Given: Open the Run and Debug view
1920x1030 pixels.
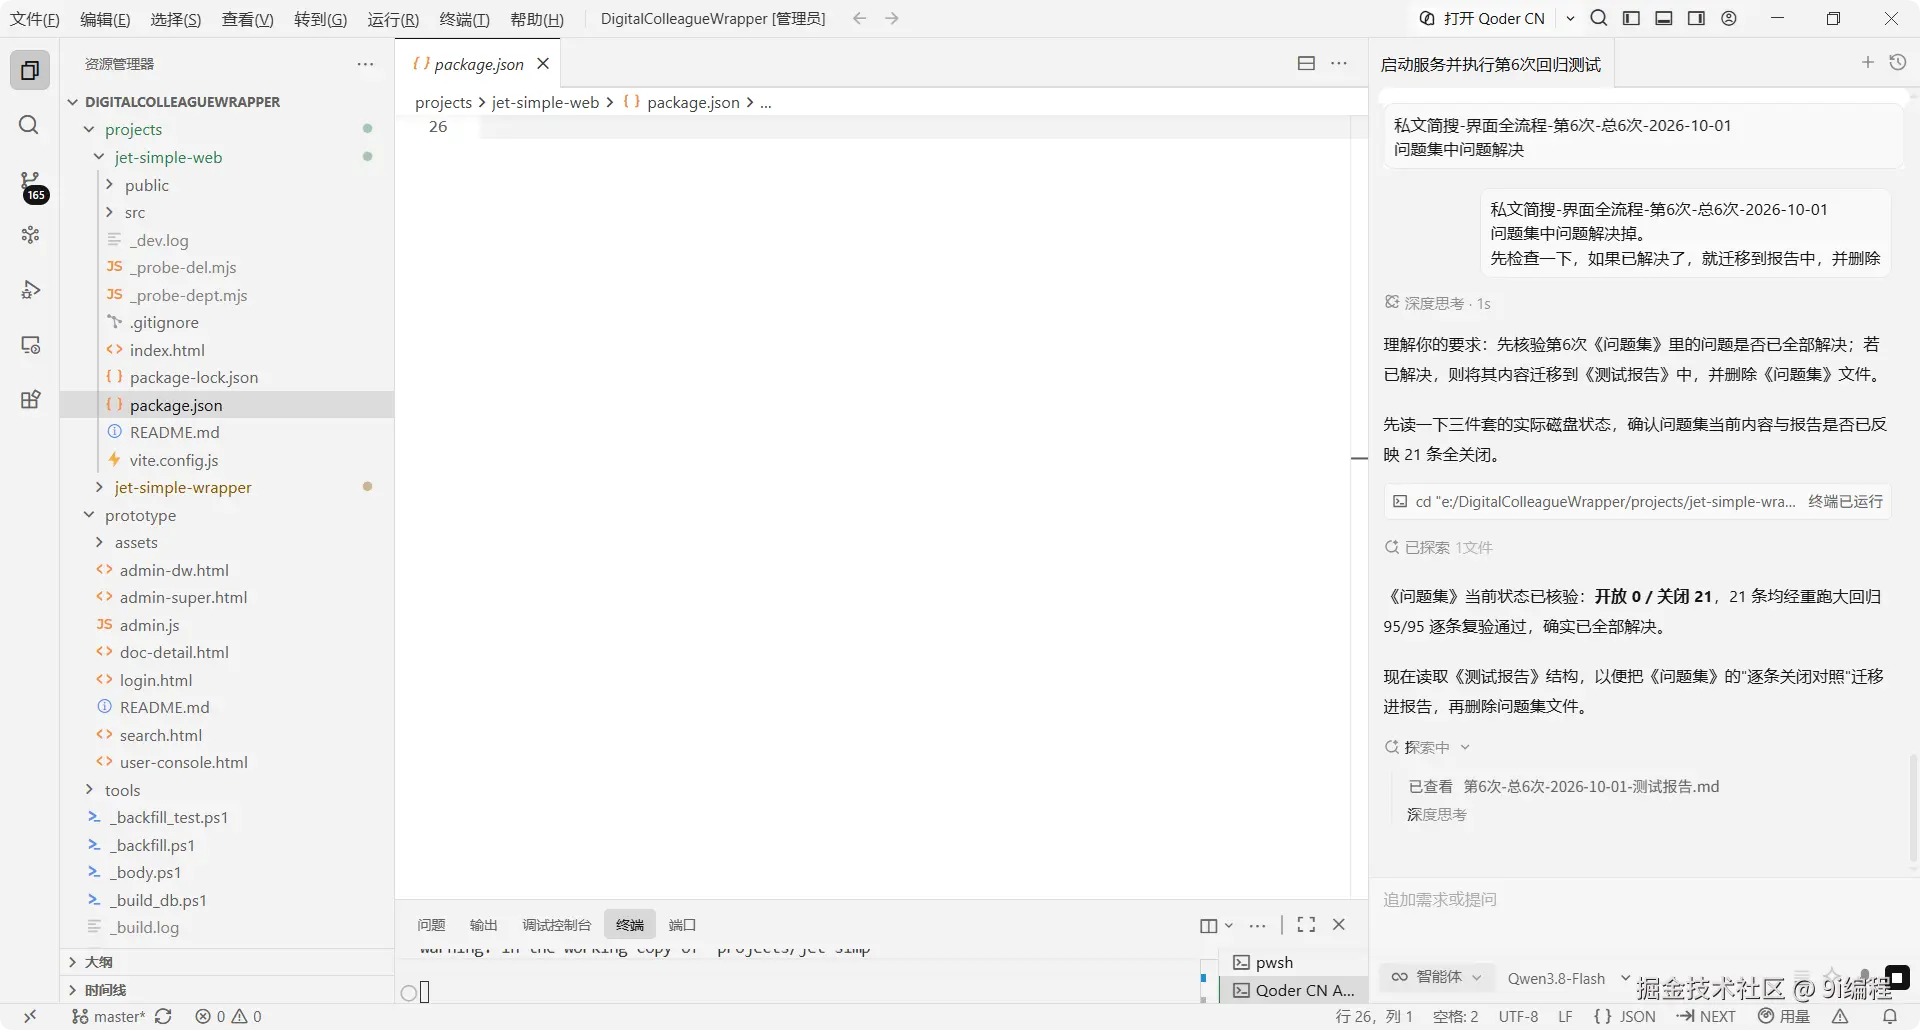Looking at the screenshot, I should pos(30,290).
